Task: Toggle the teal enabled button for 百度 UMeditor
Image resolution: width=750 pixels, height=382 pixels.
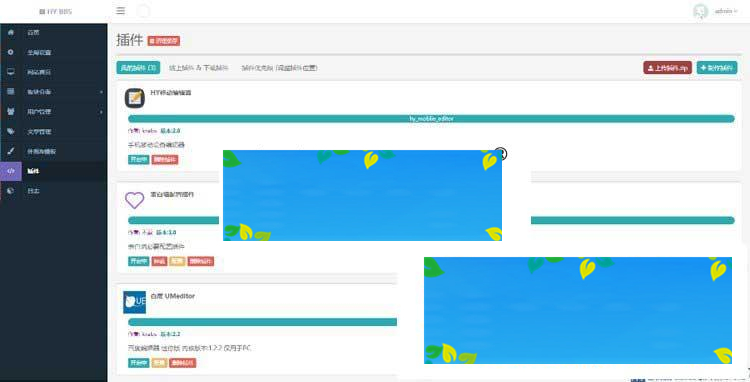Action: tap(139, 363)
